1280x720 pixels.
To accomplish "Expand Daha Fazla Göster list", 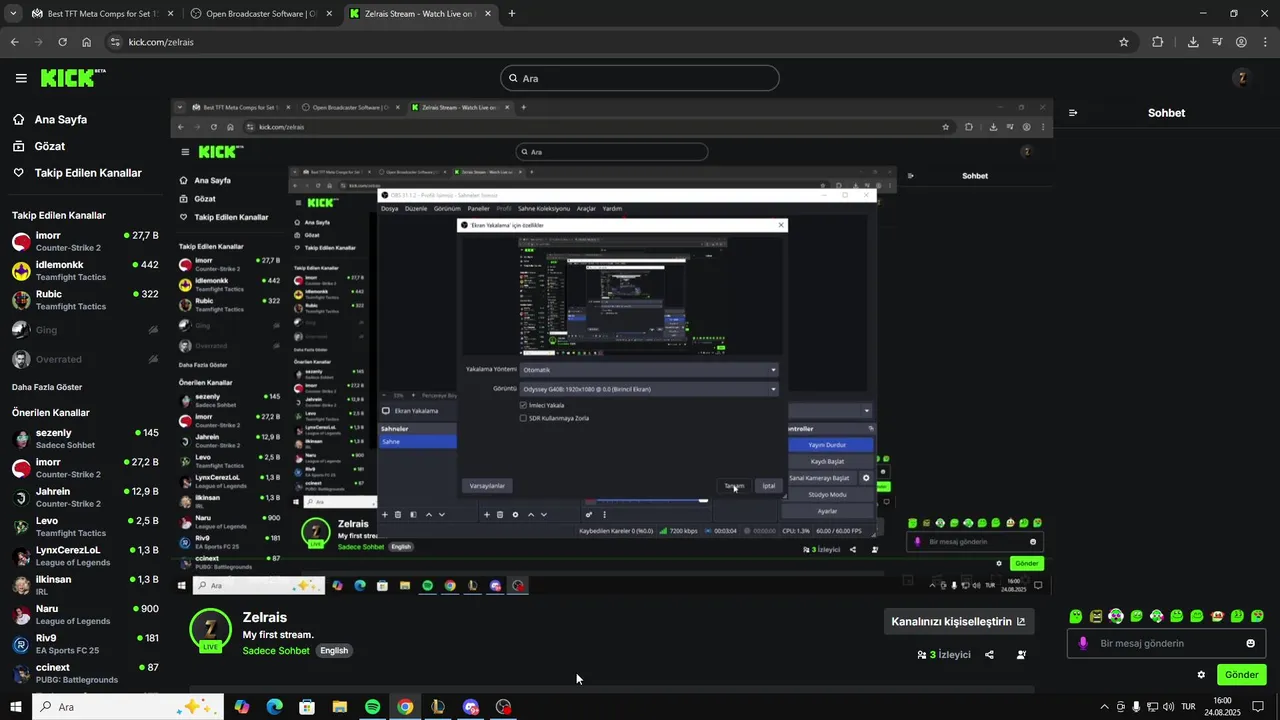I will [x=47, y=387].
